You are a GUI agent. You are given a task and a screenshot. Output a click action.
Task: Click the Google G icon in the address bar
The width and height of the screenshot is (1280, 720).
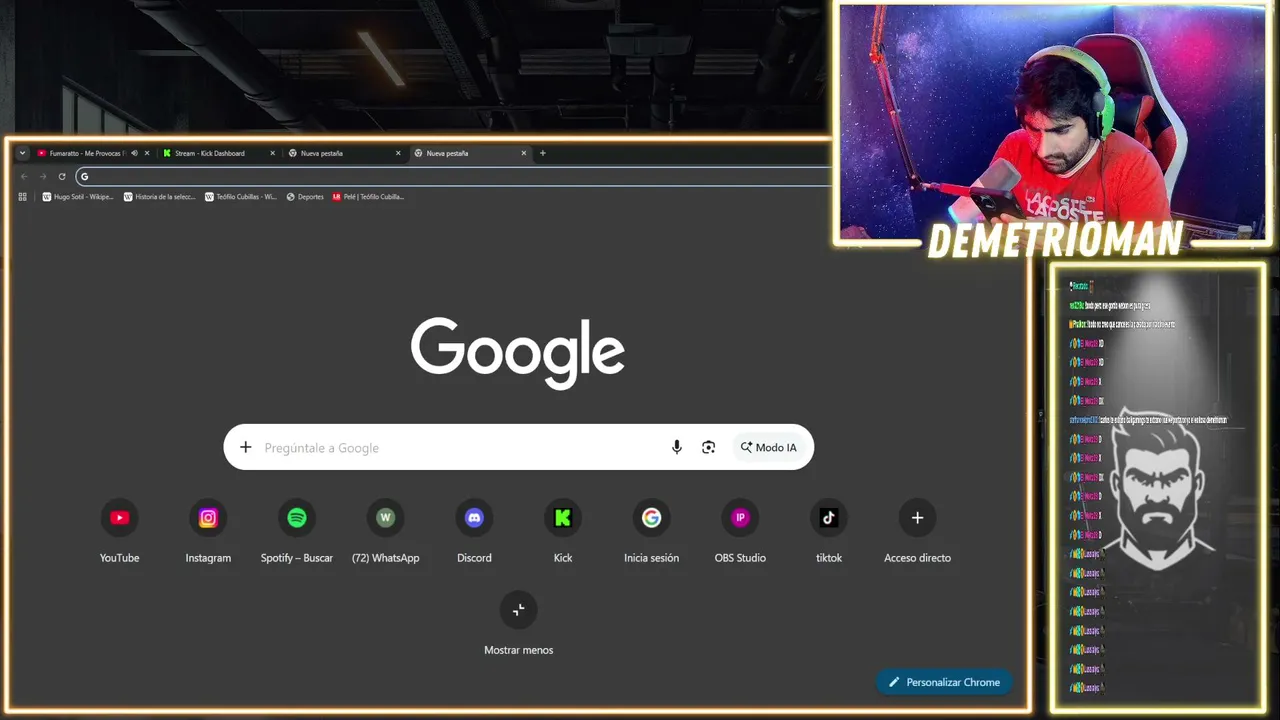(85, 176)
